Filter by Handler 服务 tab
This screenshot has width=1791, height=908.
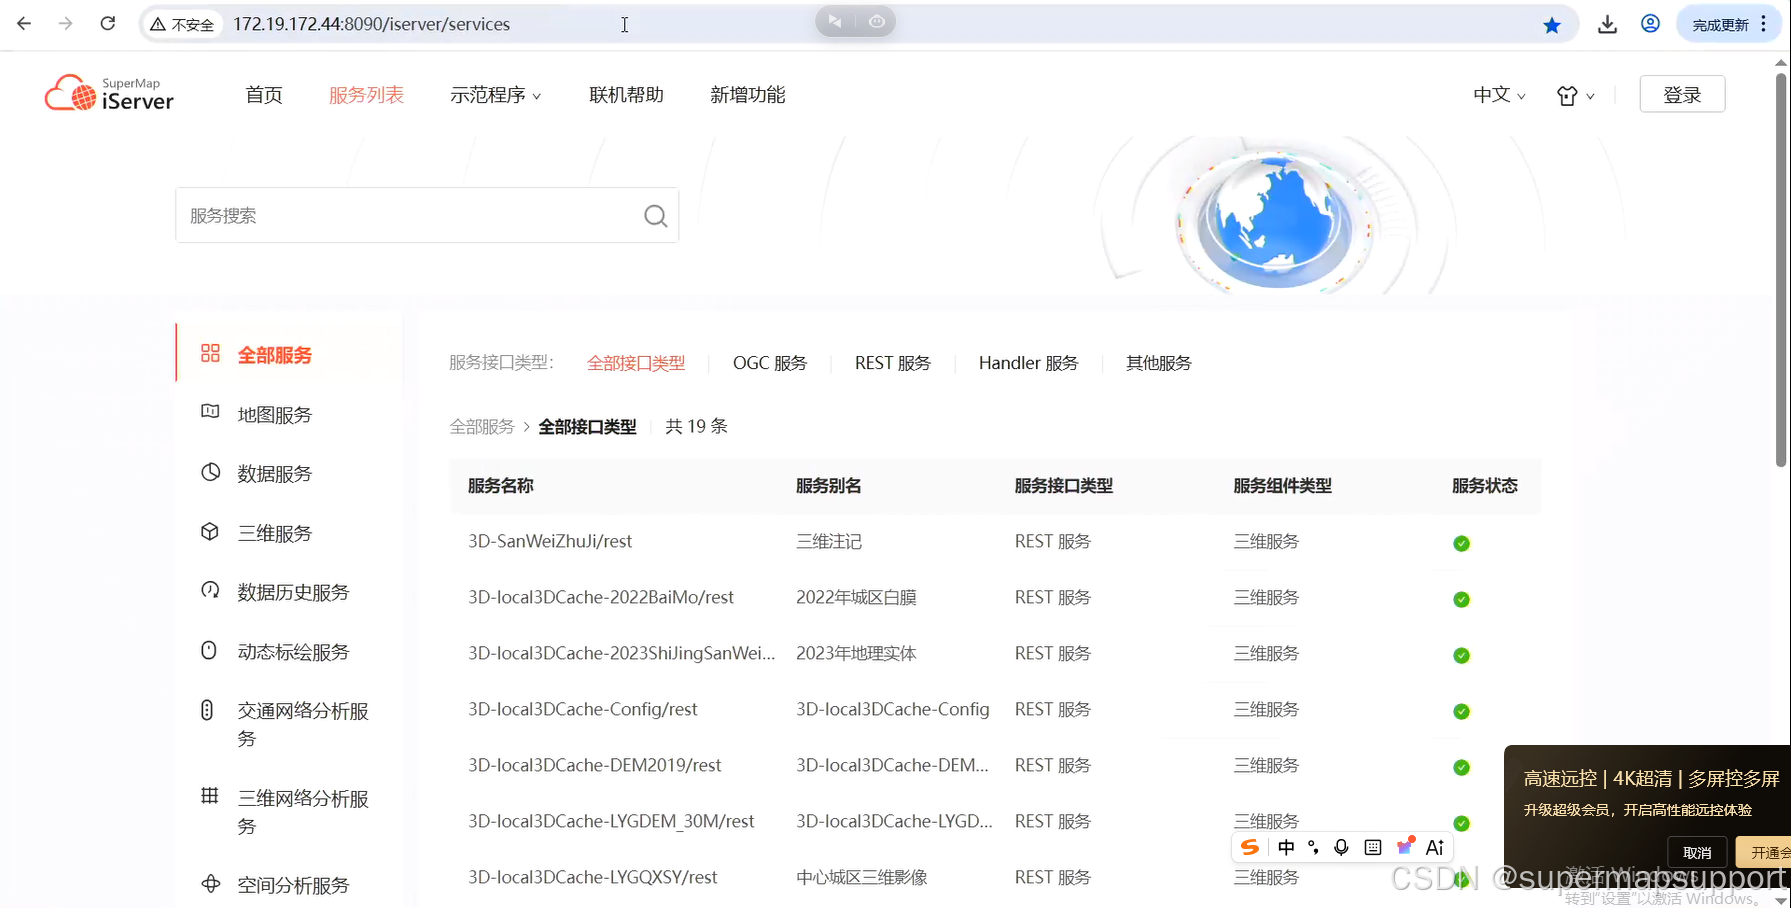(x=1029, y=363)
